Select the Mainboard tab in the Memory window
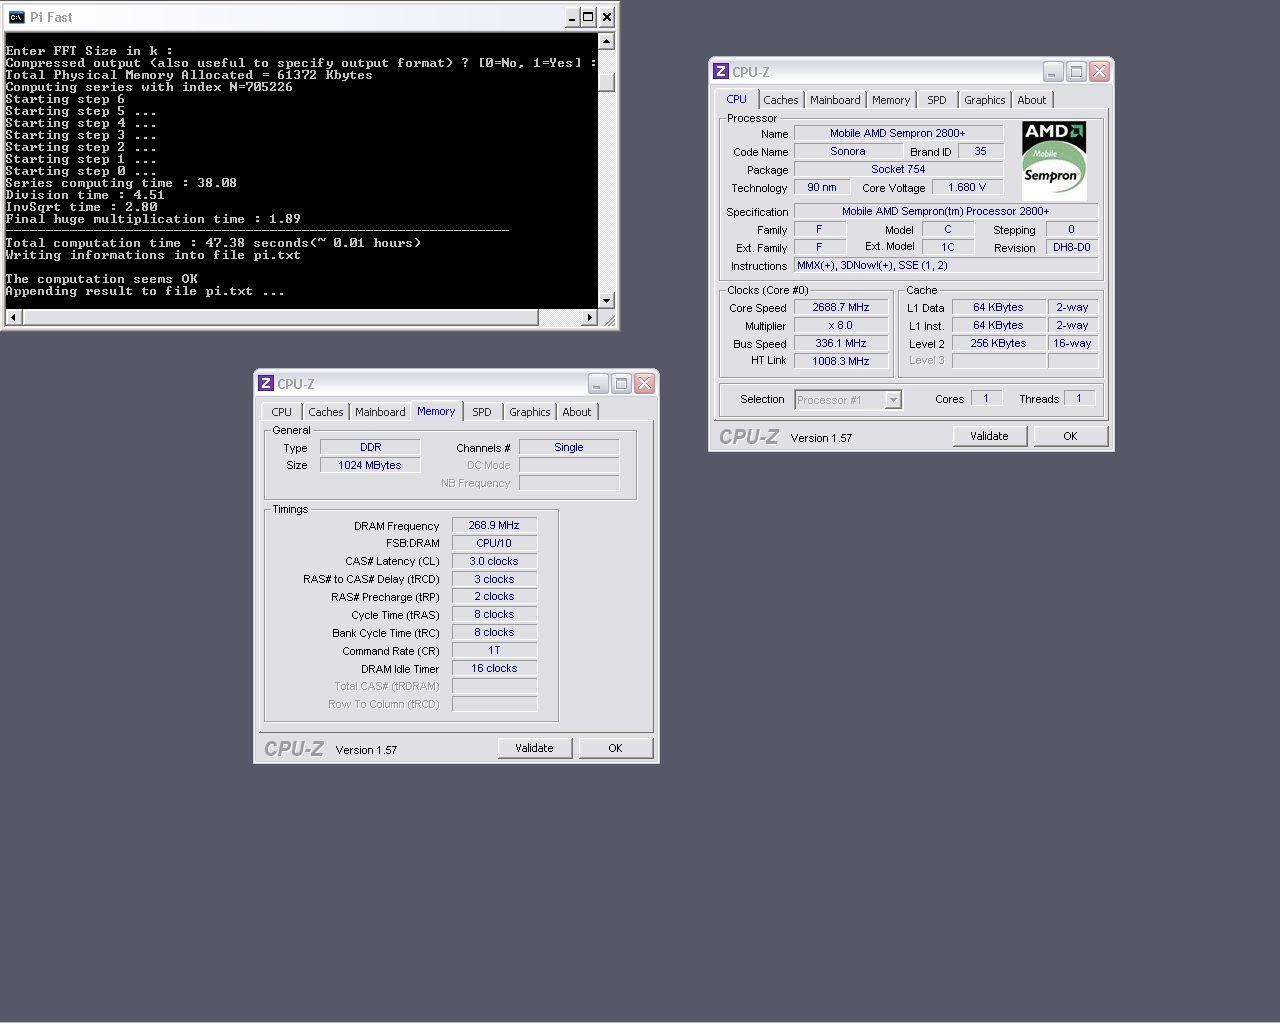1280x1024 pixels. [380, 412]
